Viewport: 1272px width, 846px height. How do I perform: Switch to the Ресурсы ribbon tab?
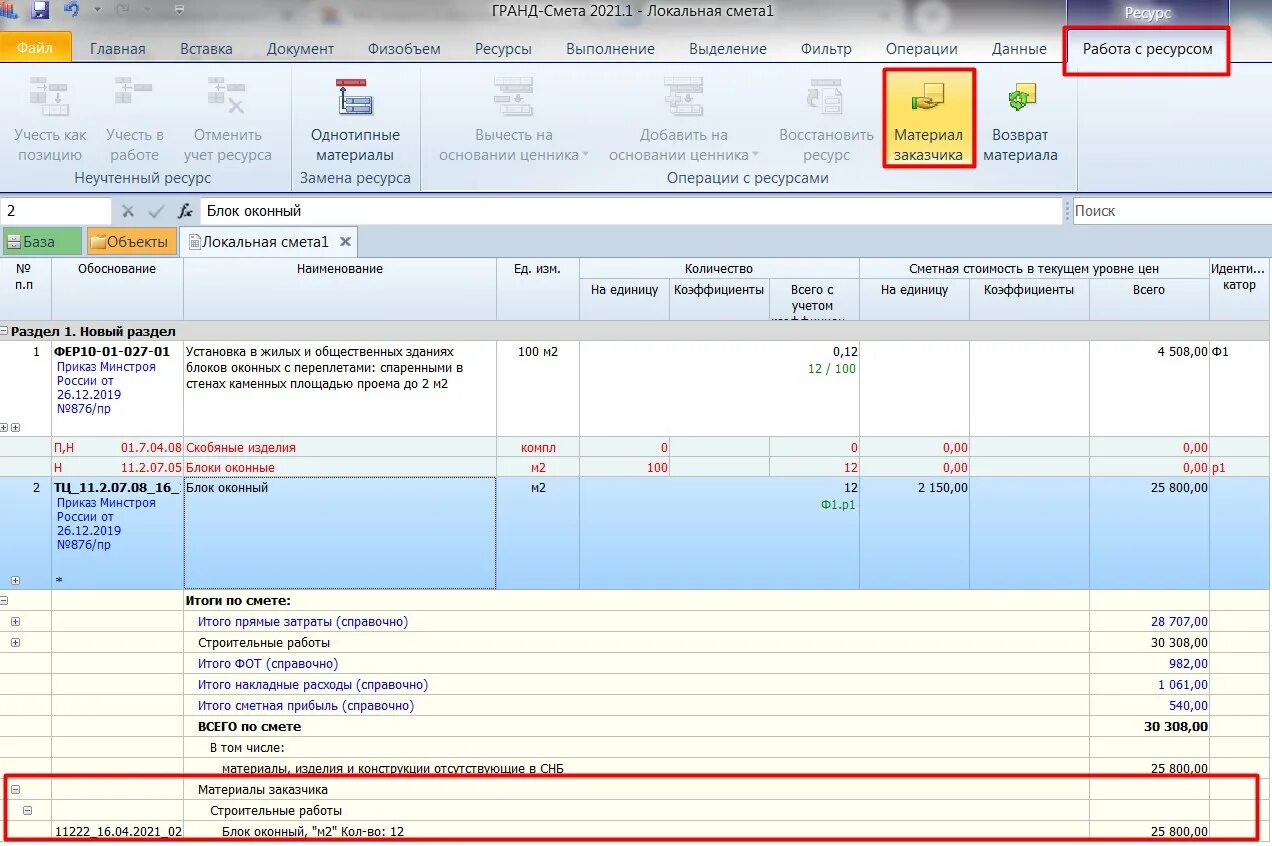tap(503, 49)
